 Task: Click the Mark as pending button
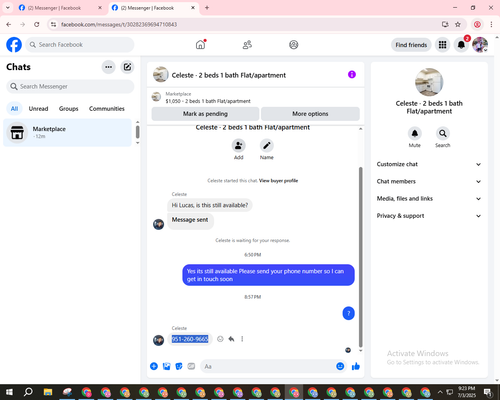click(205, 114)
